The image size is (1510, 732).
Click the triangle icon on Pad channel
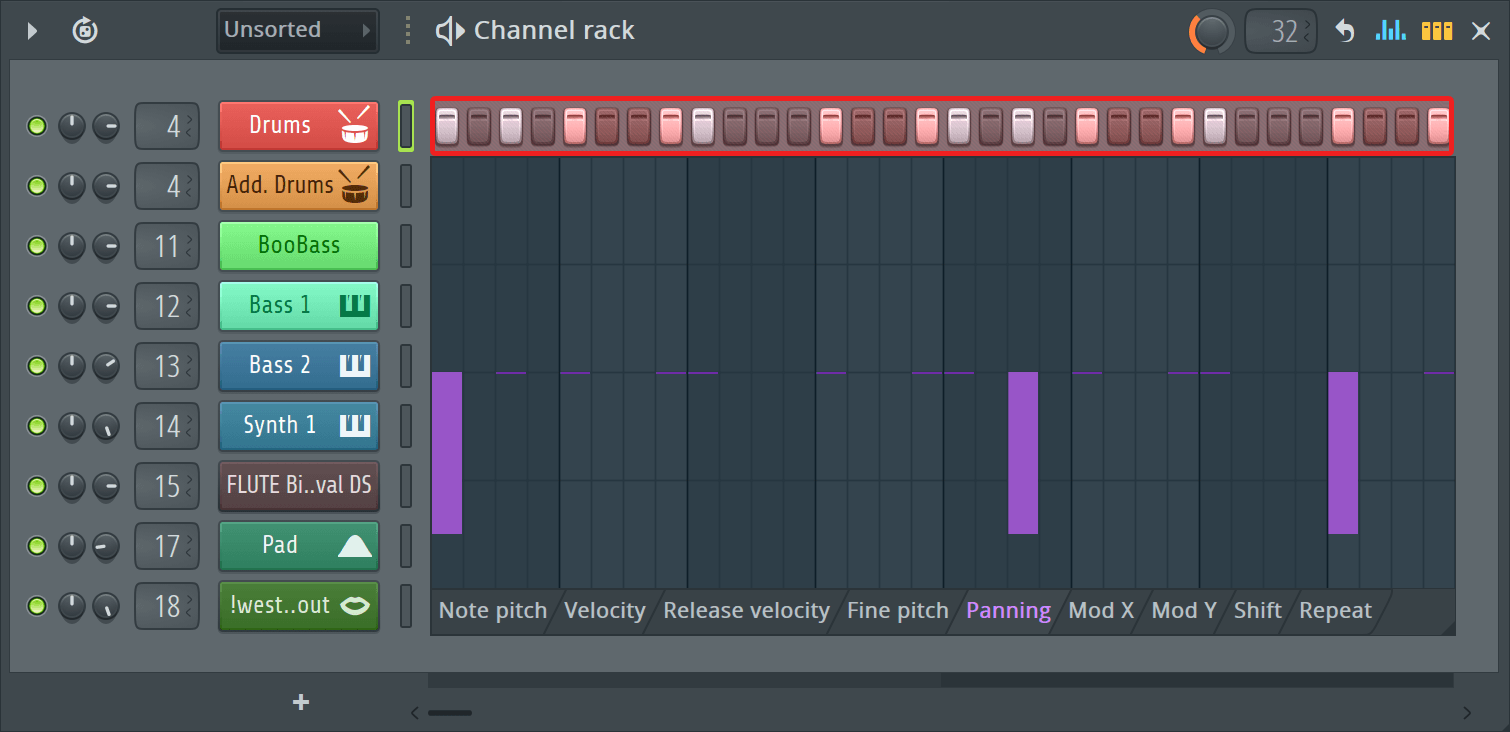click(x=355, y=546)
